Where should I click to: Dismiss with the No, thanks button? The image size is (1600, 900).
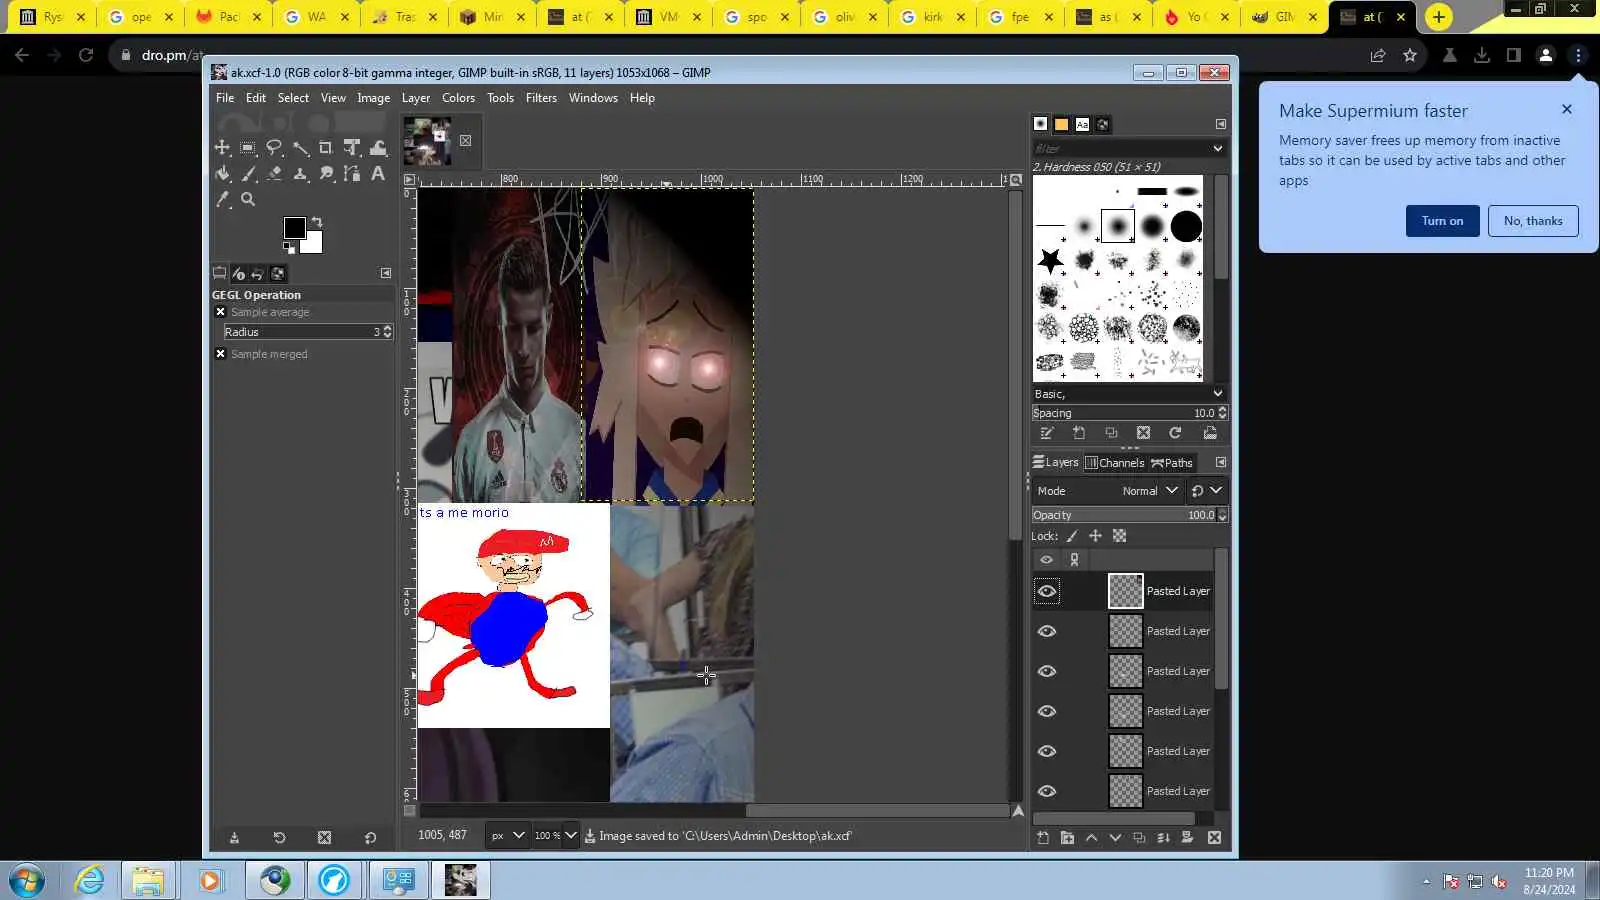pyautogui.click(x=1533, y=221)
